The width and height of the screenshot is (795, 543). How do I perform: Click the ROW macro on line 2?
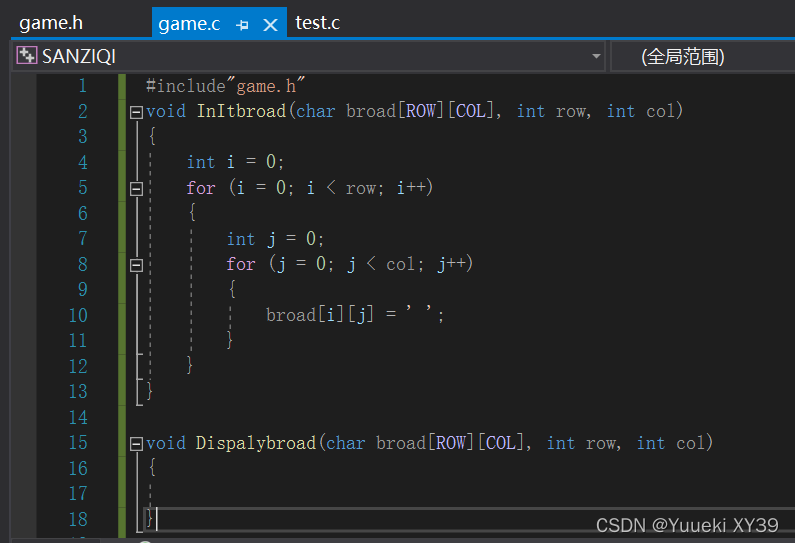click(x=421, y=111)
